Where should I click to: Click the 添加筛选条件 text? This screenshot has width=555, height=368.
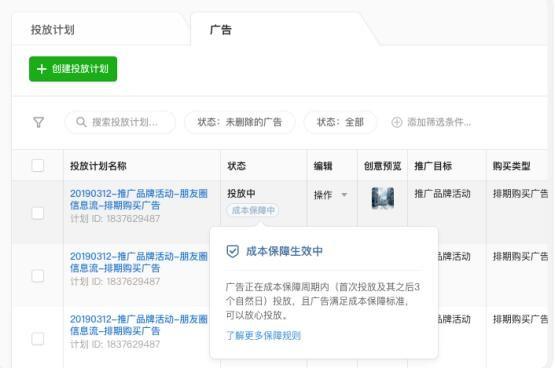coord(439,122)
